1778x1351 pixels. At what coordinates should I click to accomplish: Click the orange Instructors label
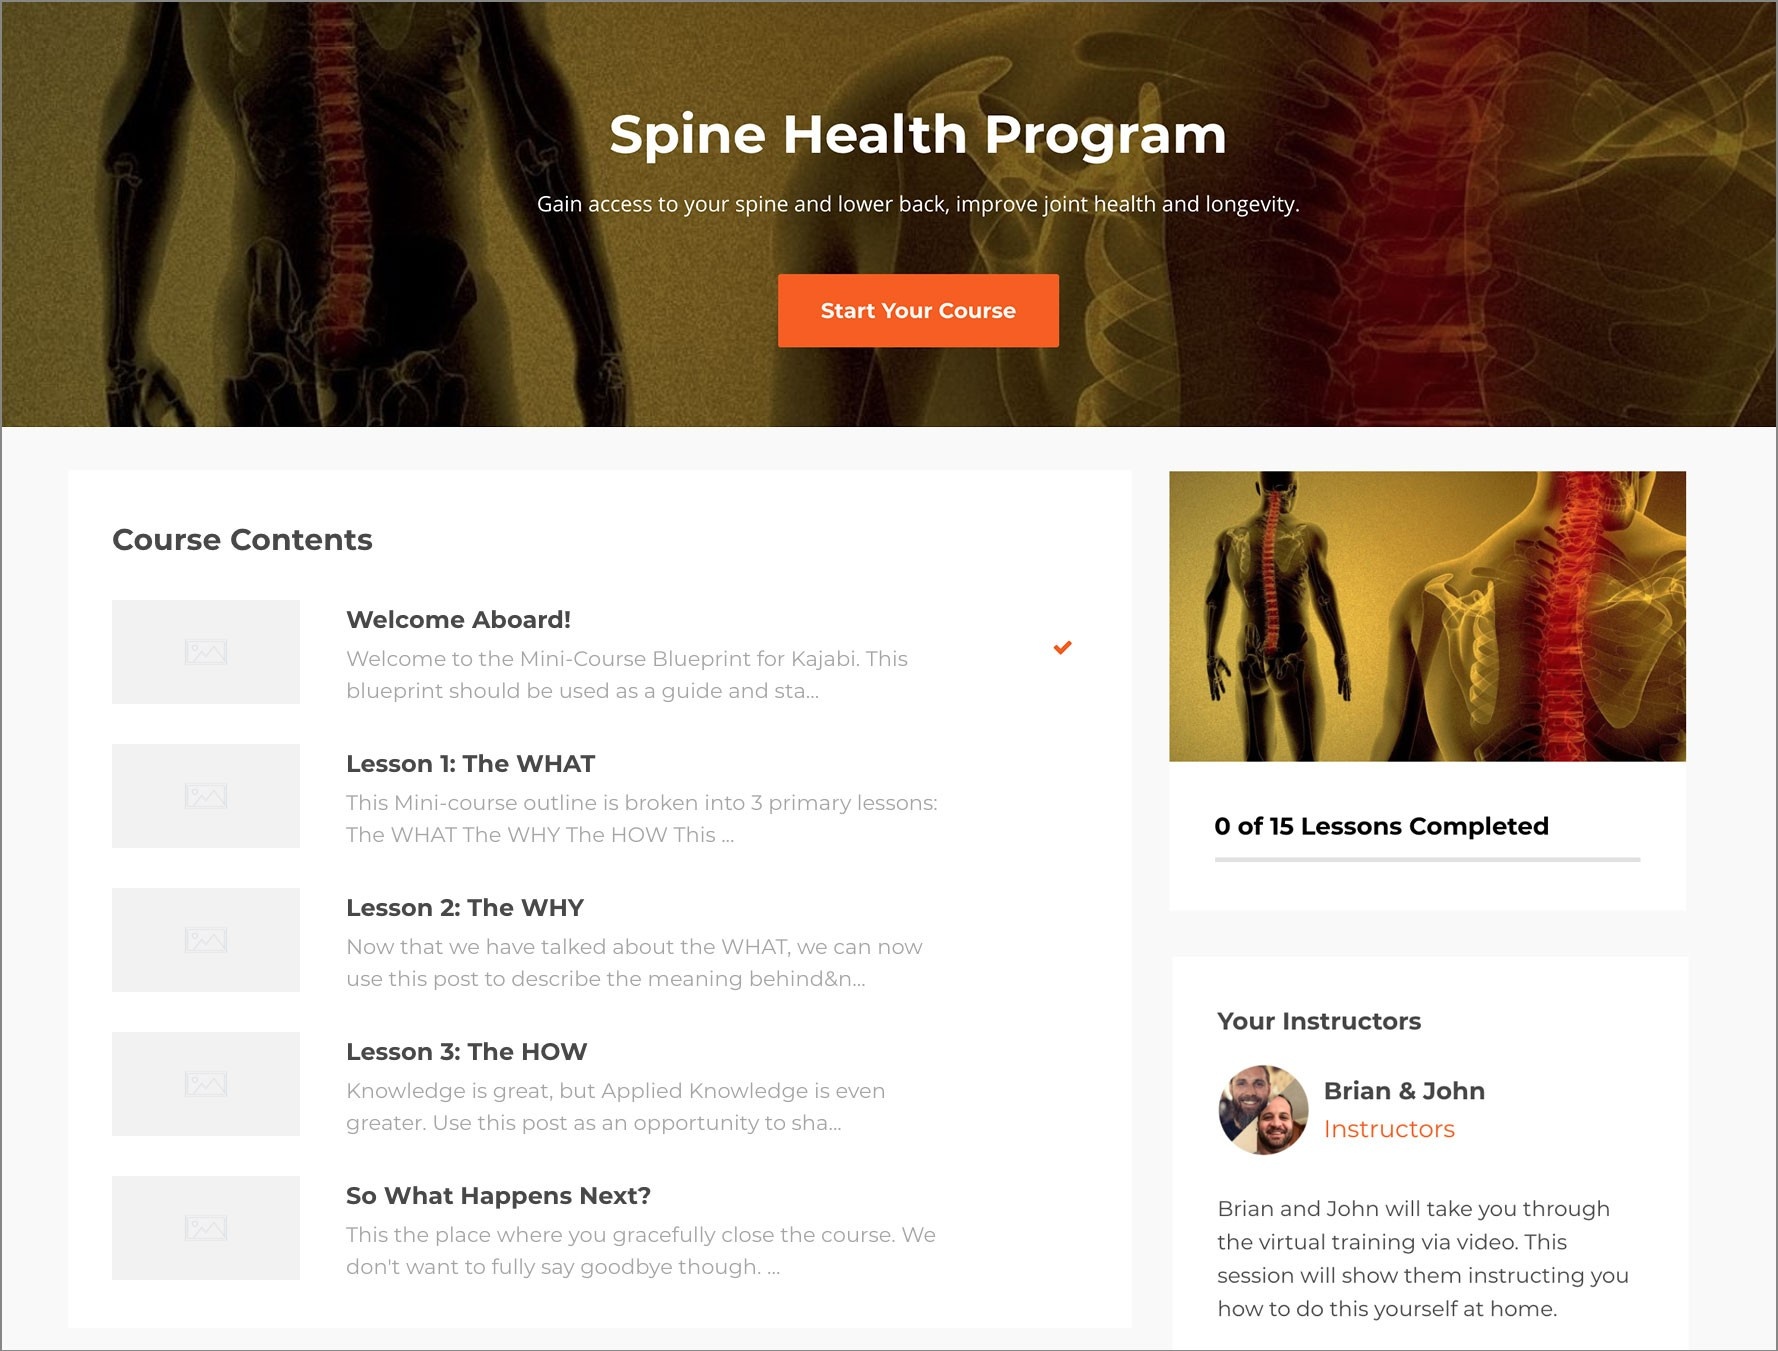(x=1389, y=1129)
